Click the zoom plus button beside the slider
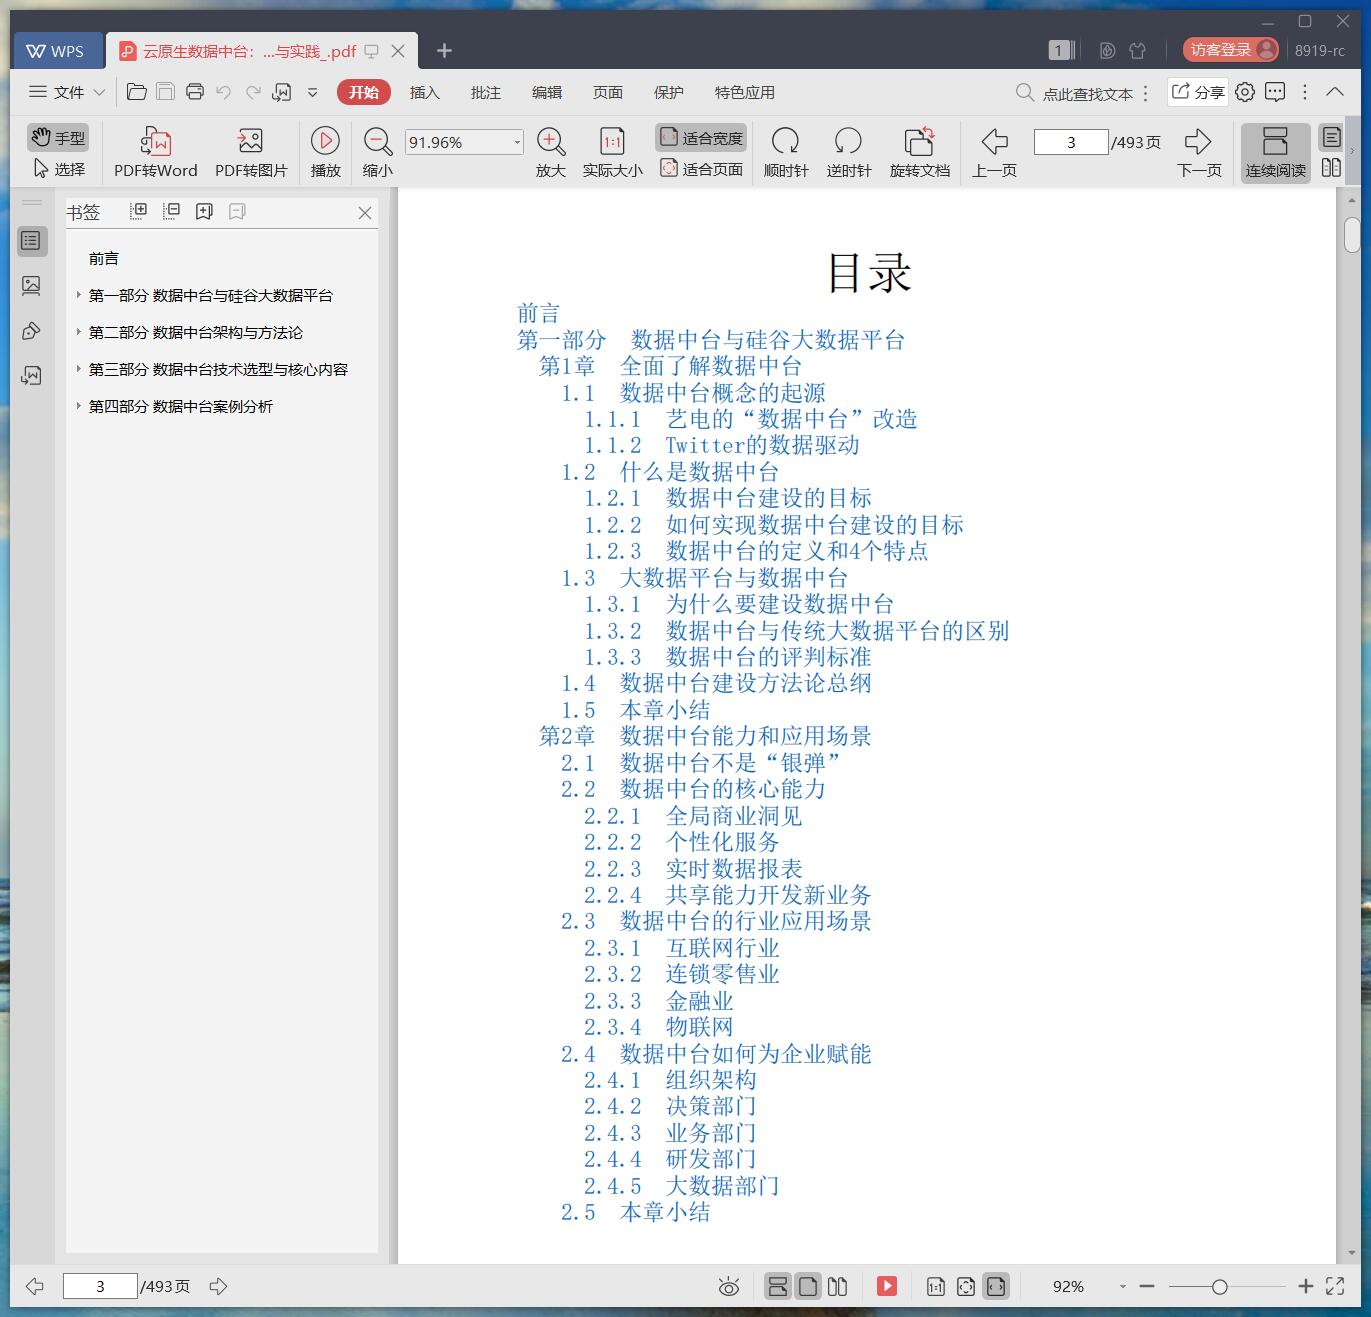The image size is (1371, 1317). pyautogui.click(x=1305, y=1286)
